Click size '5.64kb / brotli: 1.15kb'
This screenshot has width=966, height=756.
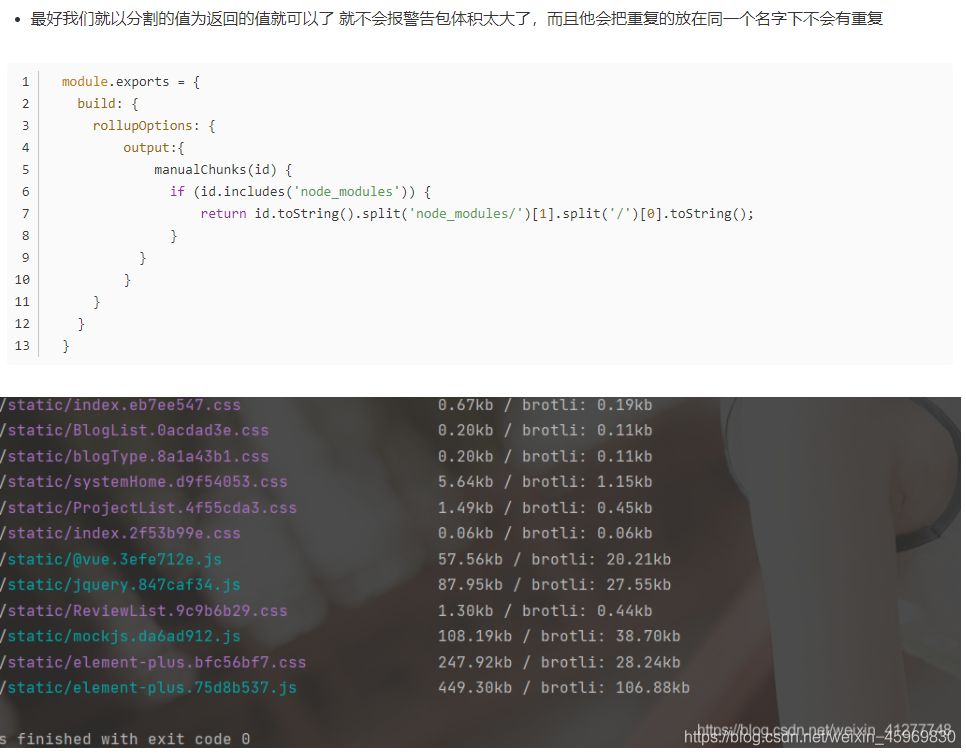(x=545, y=482)
